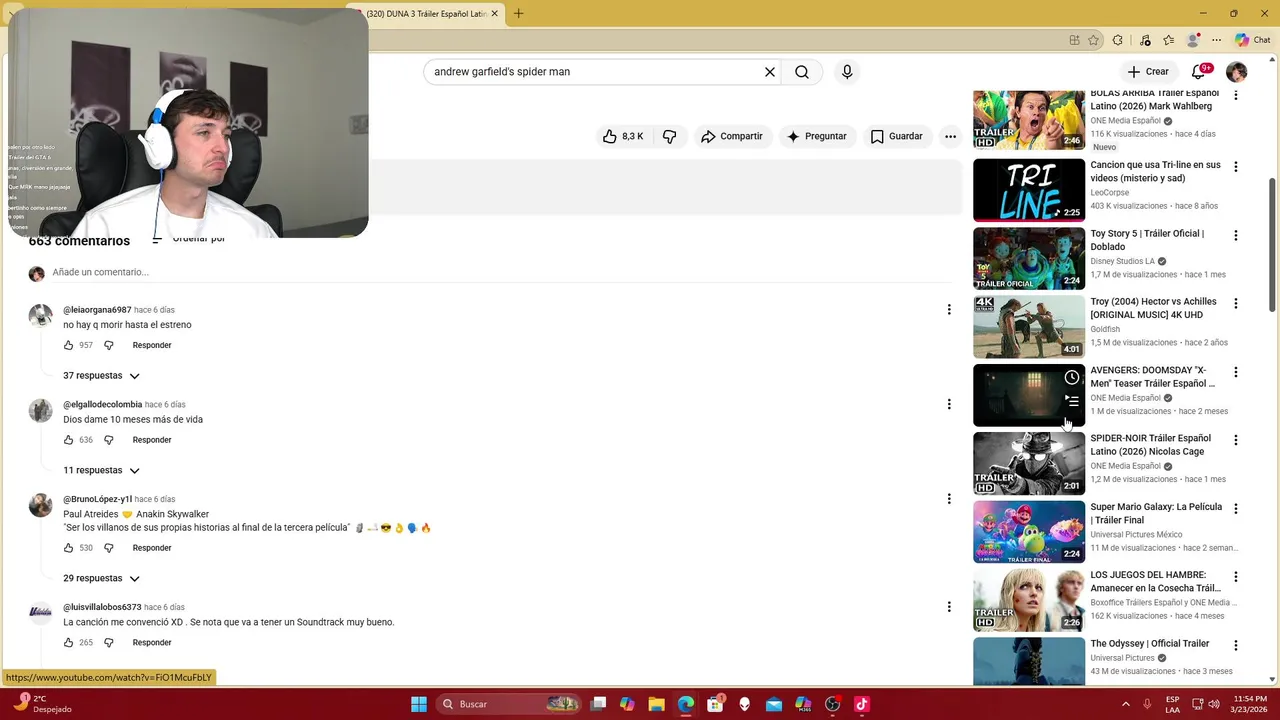Open YouTube notifications bell
The image size is (1280, 720).
(x=1199, y=72)
